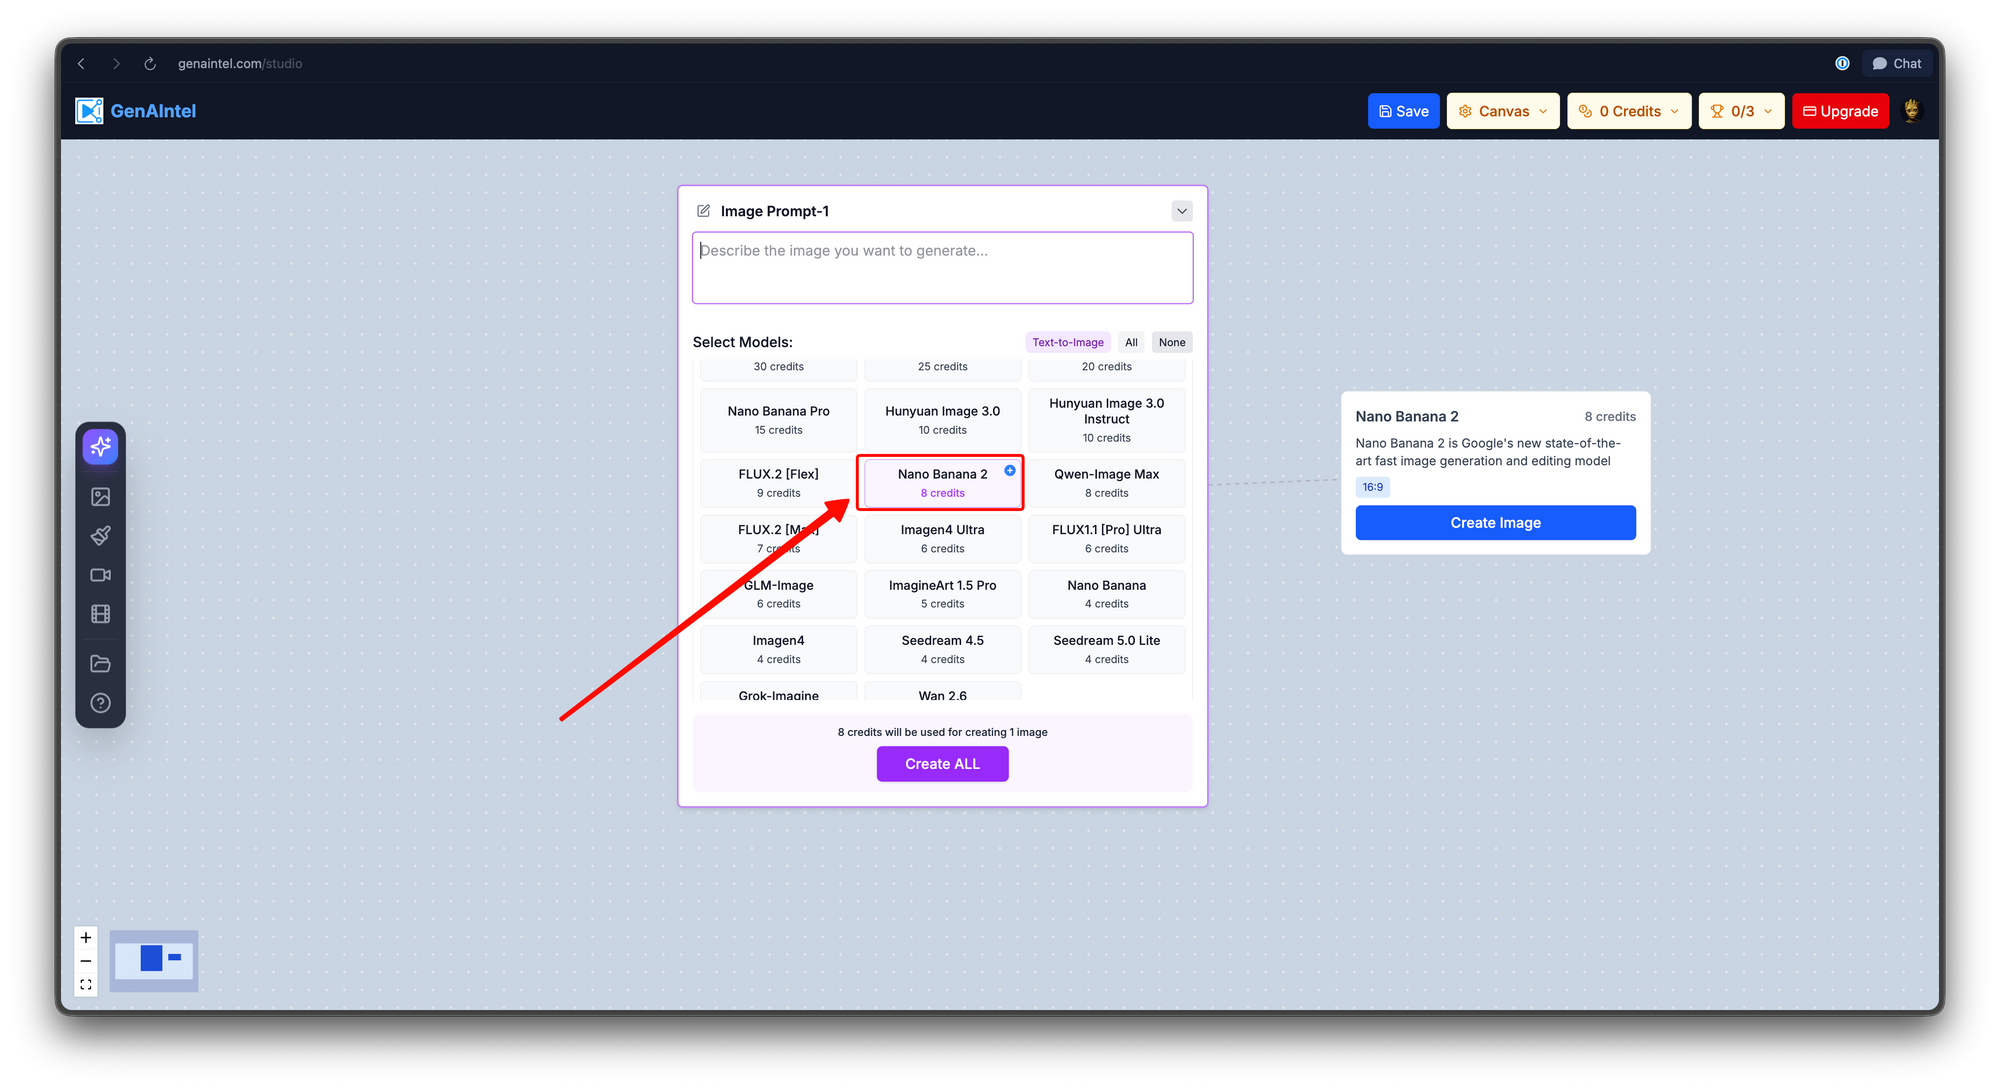Click the Create ALL button
This screenshot has width=2000, height=1089.
[943, 764]
